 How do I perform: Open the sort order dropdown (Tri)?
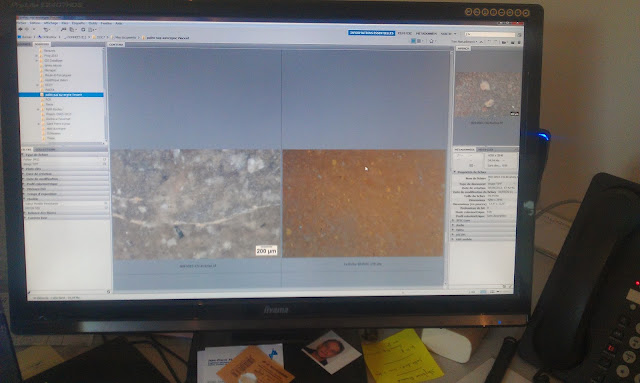(x=465, y=42)
